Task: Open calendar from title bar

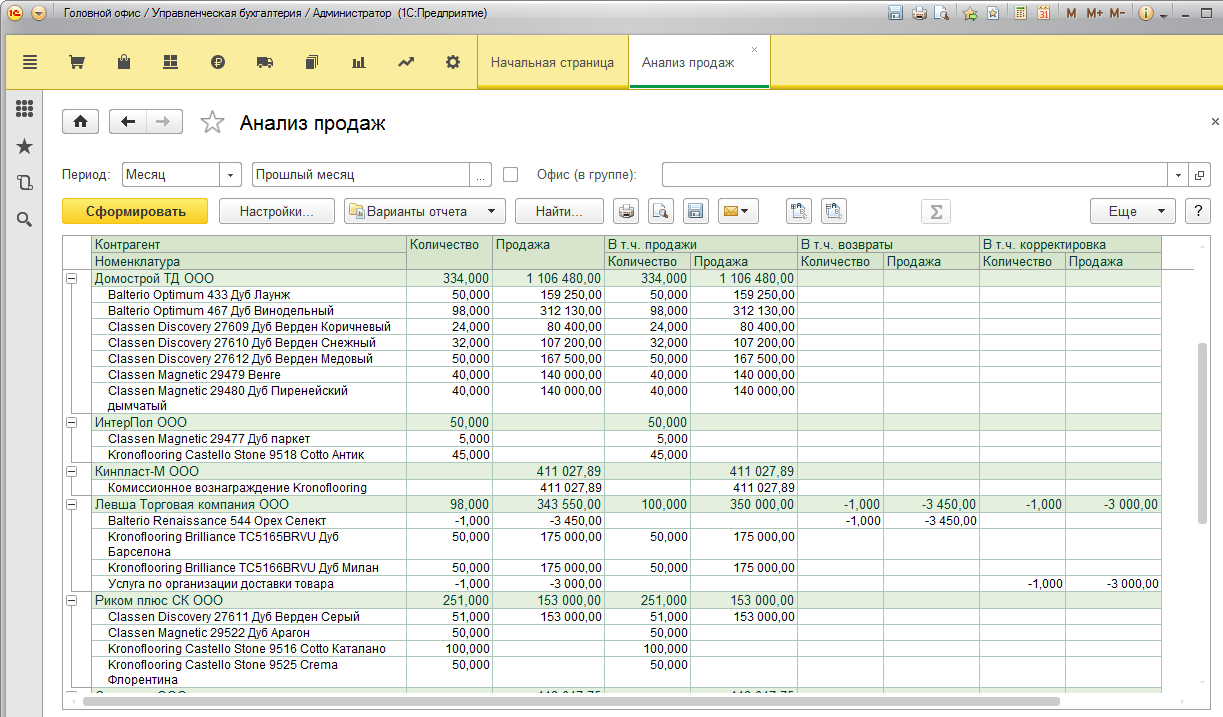Action: [x=1043, y=14]
